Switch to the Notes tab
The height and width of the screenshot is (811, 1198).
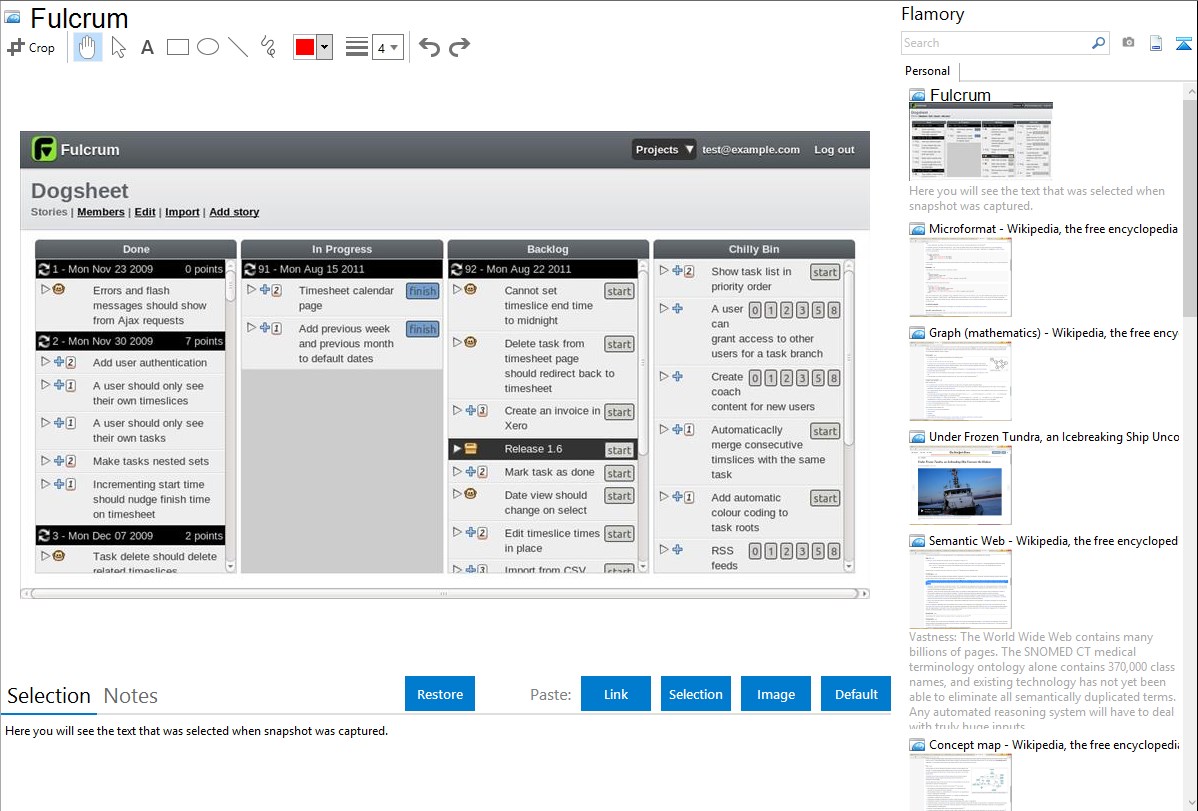click(130, 696)
